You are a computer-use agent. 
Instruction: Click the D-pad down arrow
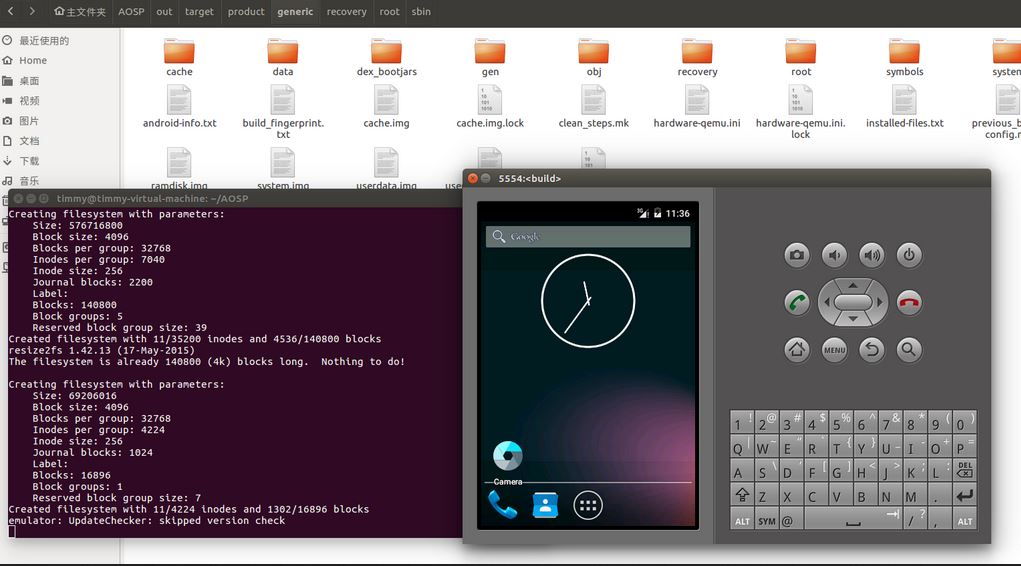(x=853, y=319)
